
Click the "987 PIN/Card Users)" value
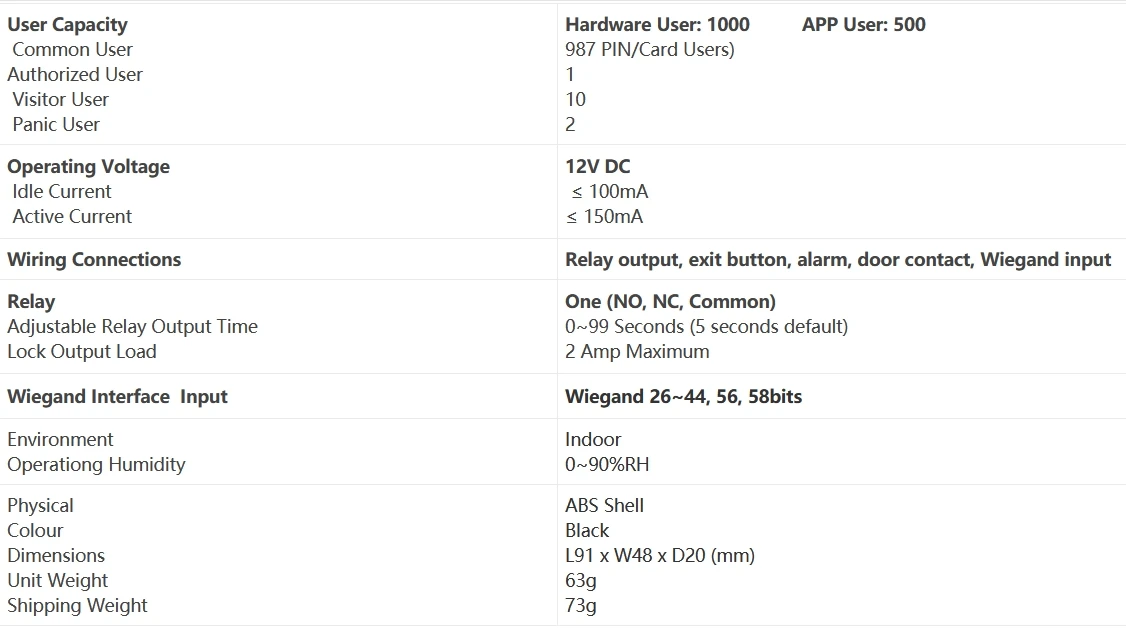tap(649, 49)
